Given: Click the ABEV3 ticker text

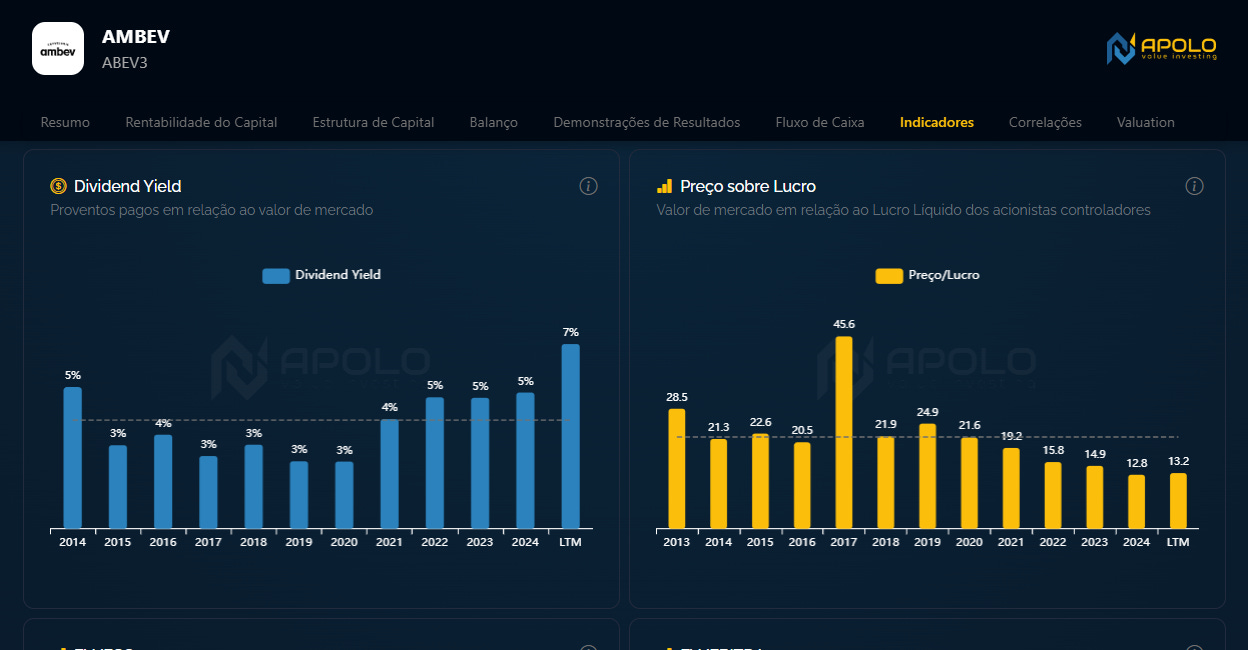Looking at the screenshot, I should (x=125, y=62).
